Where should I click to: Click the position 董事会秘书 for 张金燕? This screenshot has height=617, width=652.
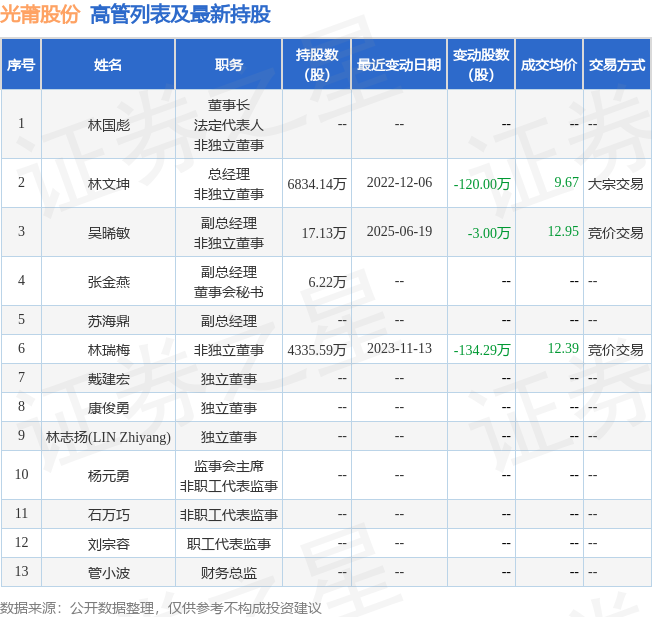229,291
